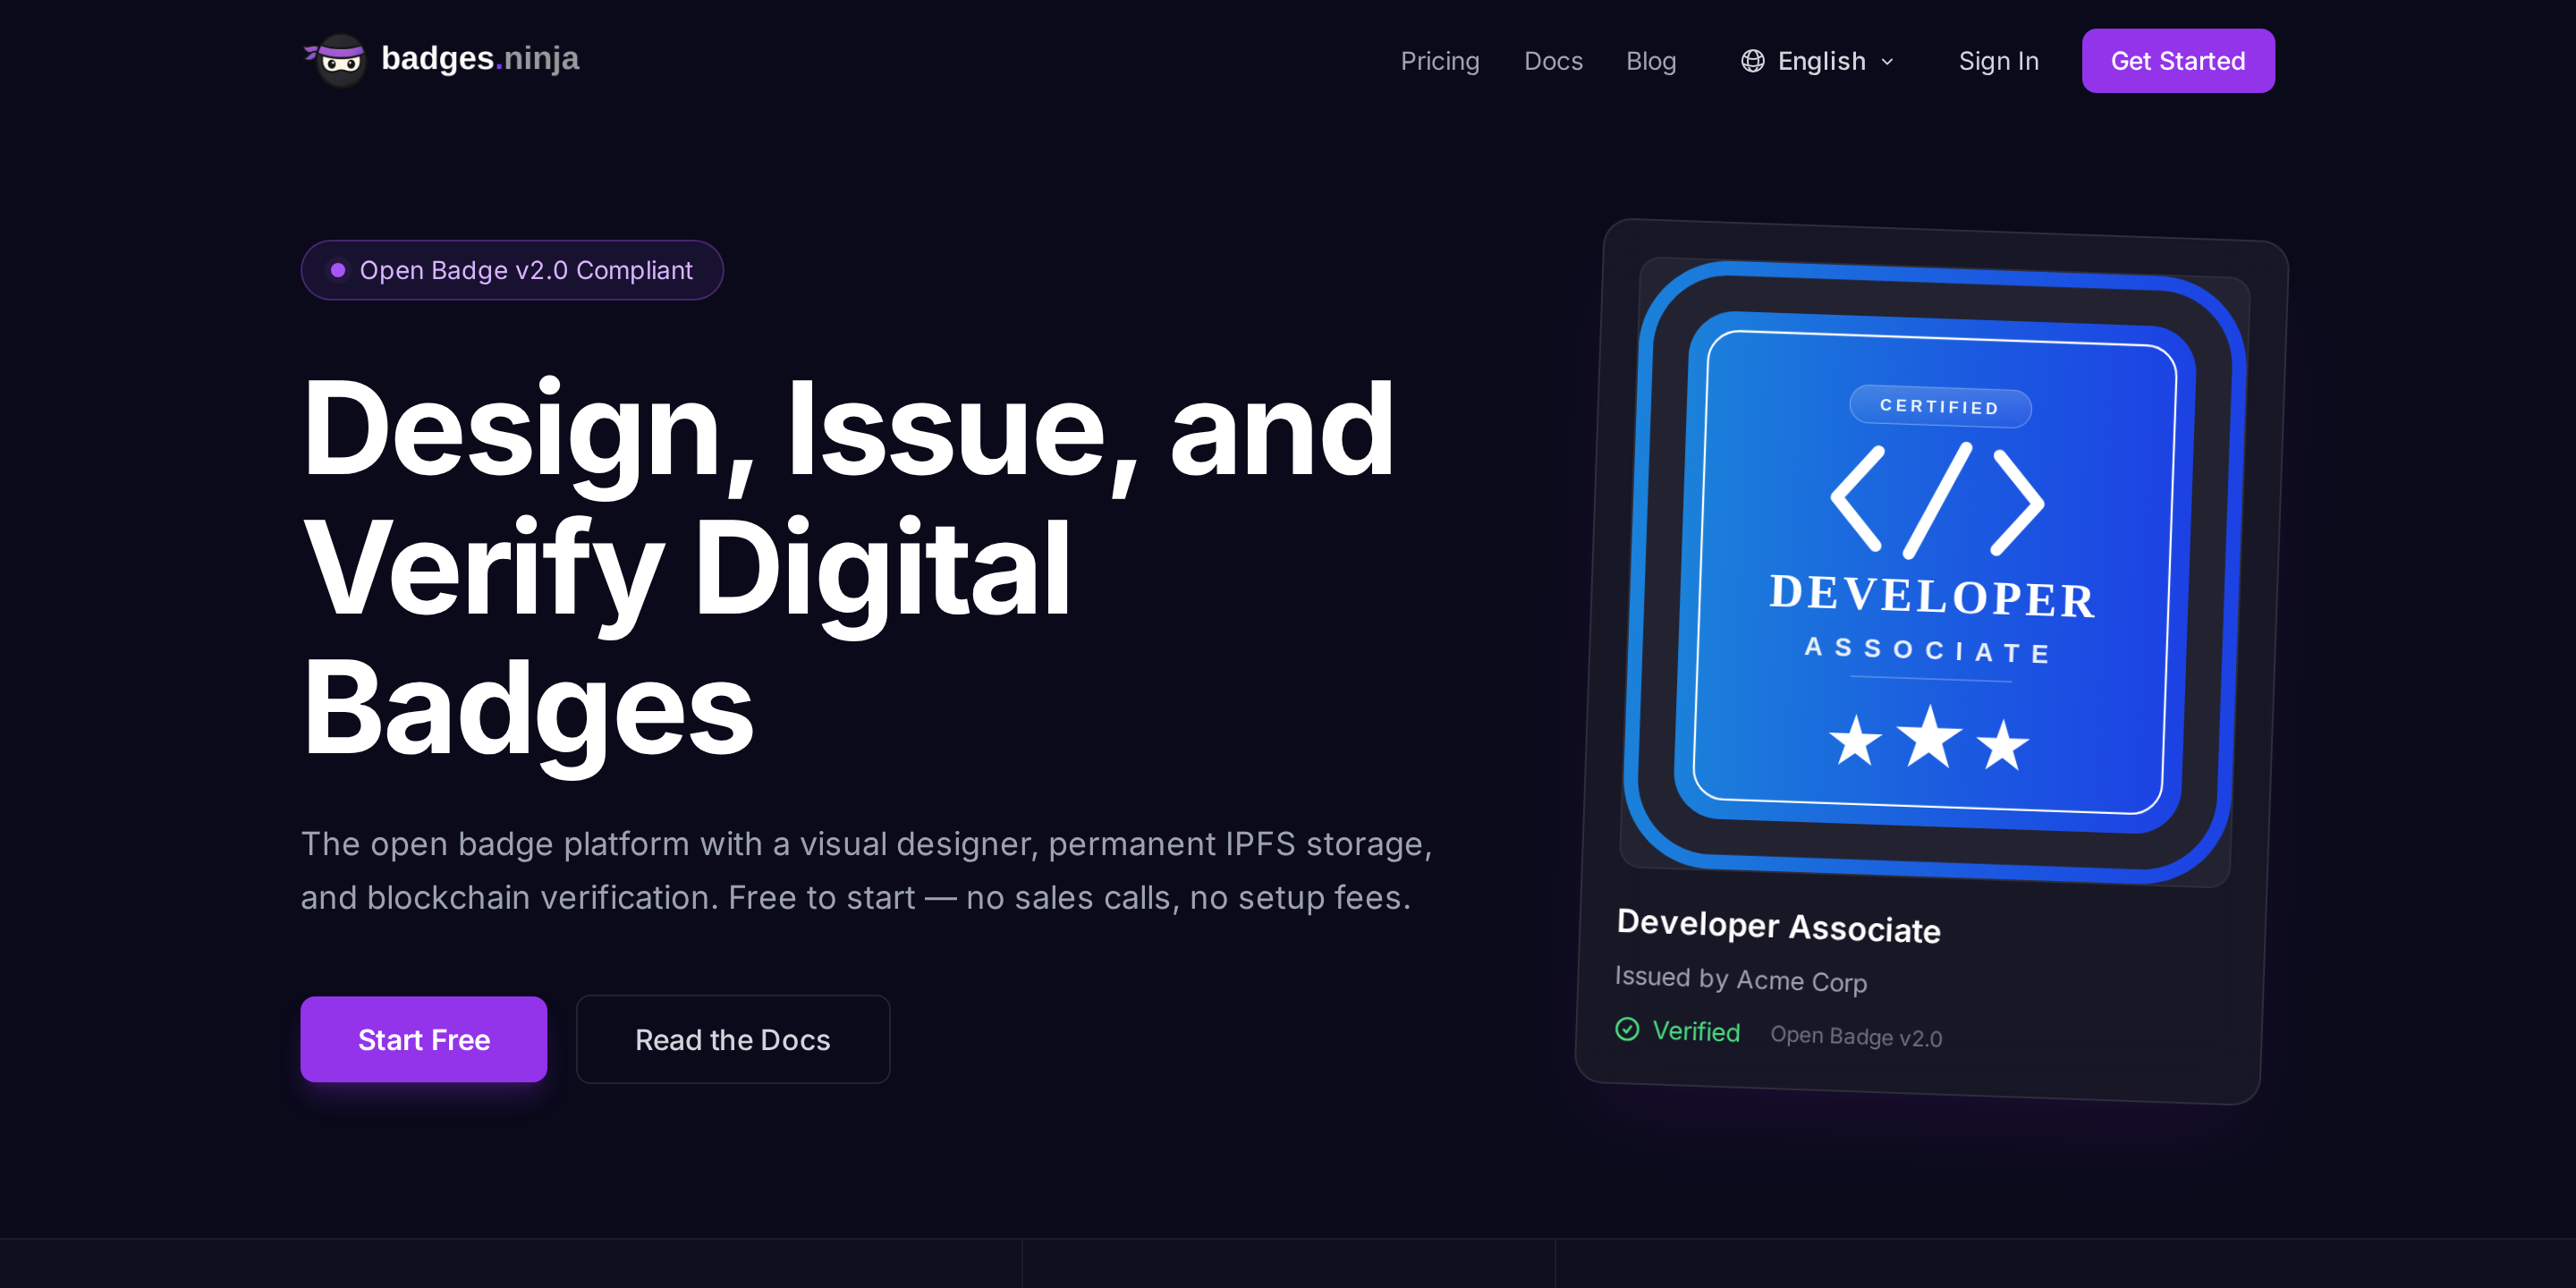Click the Get Started button
The image size is (2576, 1288).
[x=2178, y=61]
